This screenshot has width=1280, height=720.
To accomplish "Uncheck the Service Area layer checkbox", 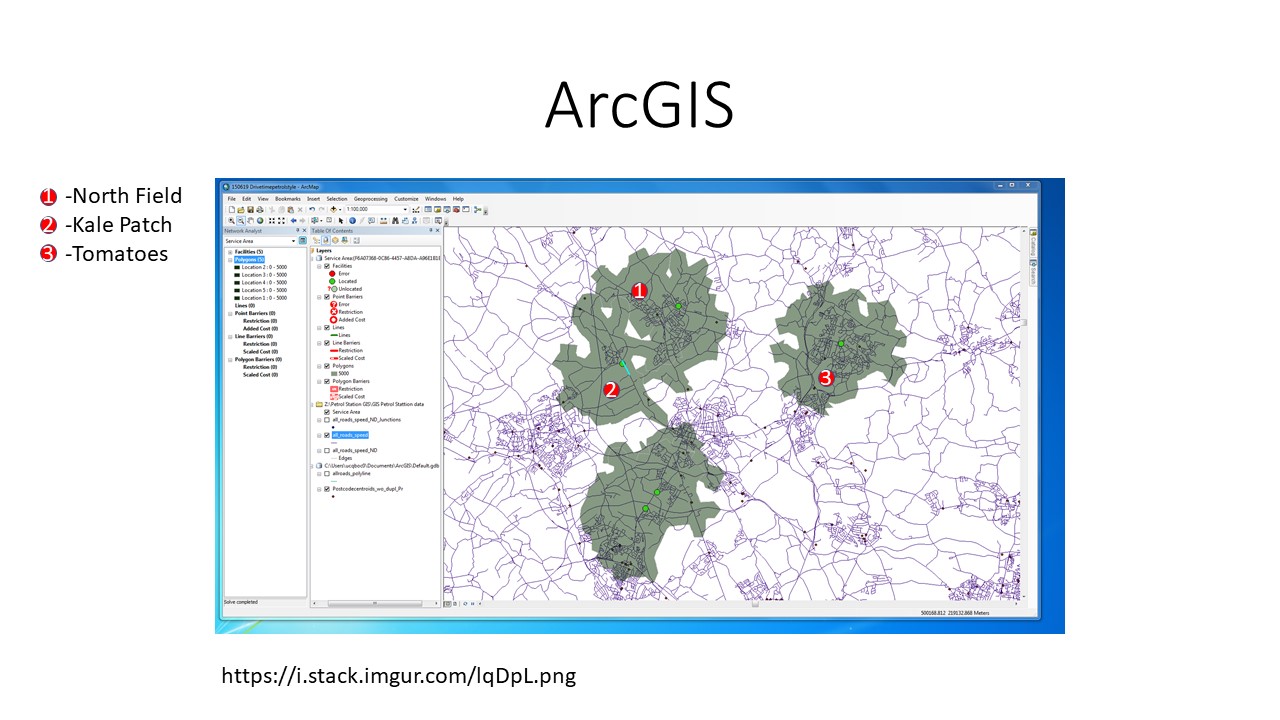I will (327, 412).
